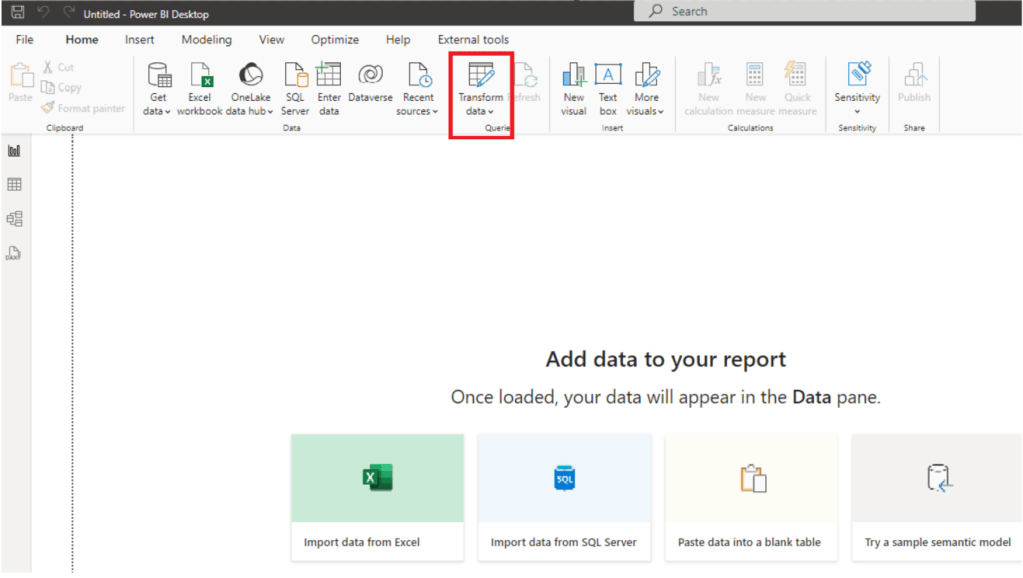This screenshot has width=1023, height=578.
Task: Open the Recent sources dropdown
Action: 417,111
